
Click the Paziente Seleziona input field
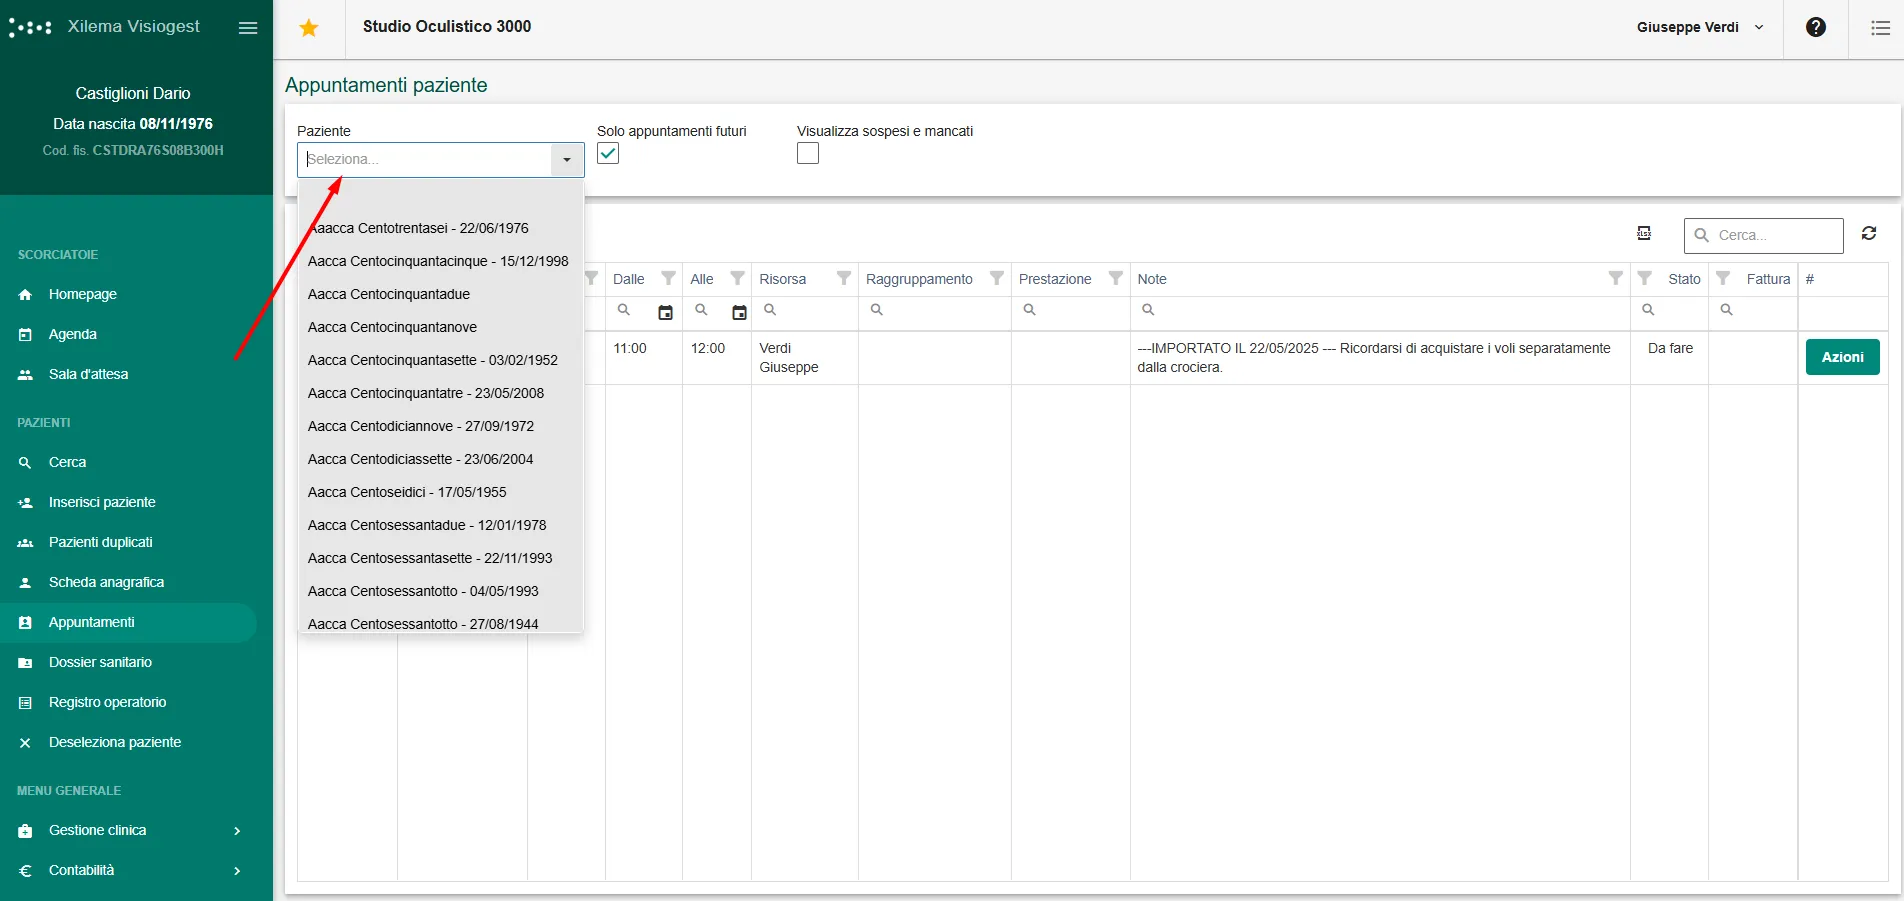click(x=425, y=160)
